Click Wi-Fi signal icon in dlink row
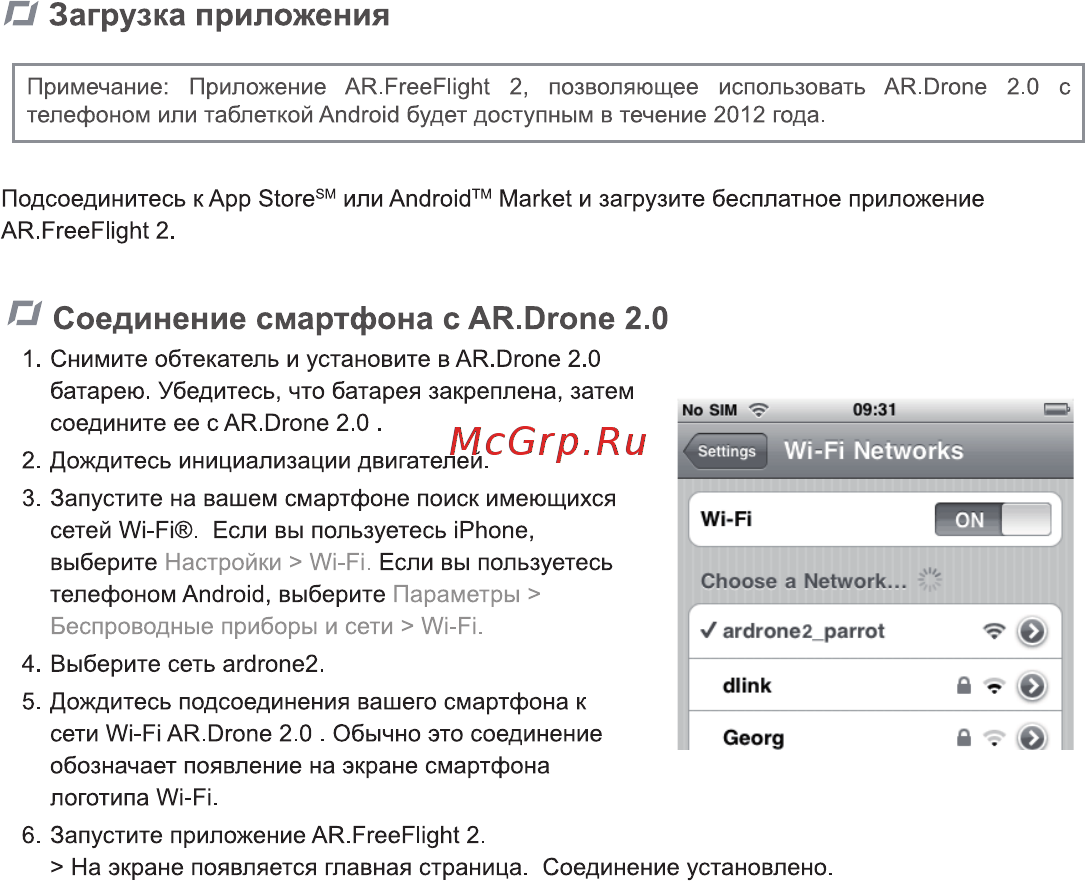 (994, 686)
